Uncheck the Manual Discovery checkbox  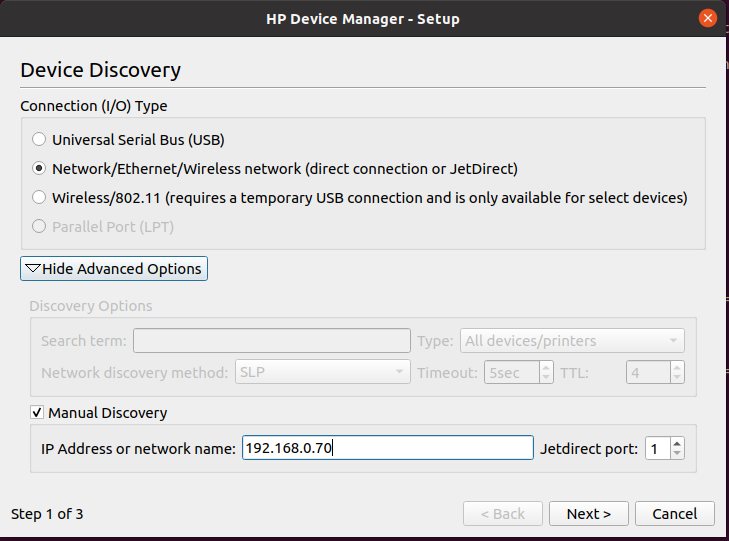(38, 413)
